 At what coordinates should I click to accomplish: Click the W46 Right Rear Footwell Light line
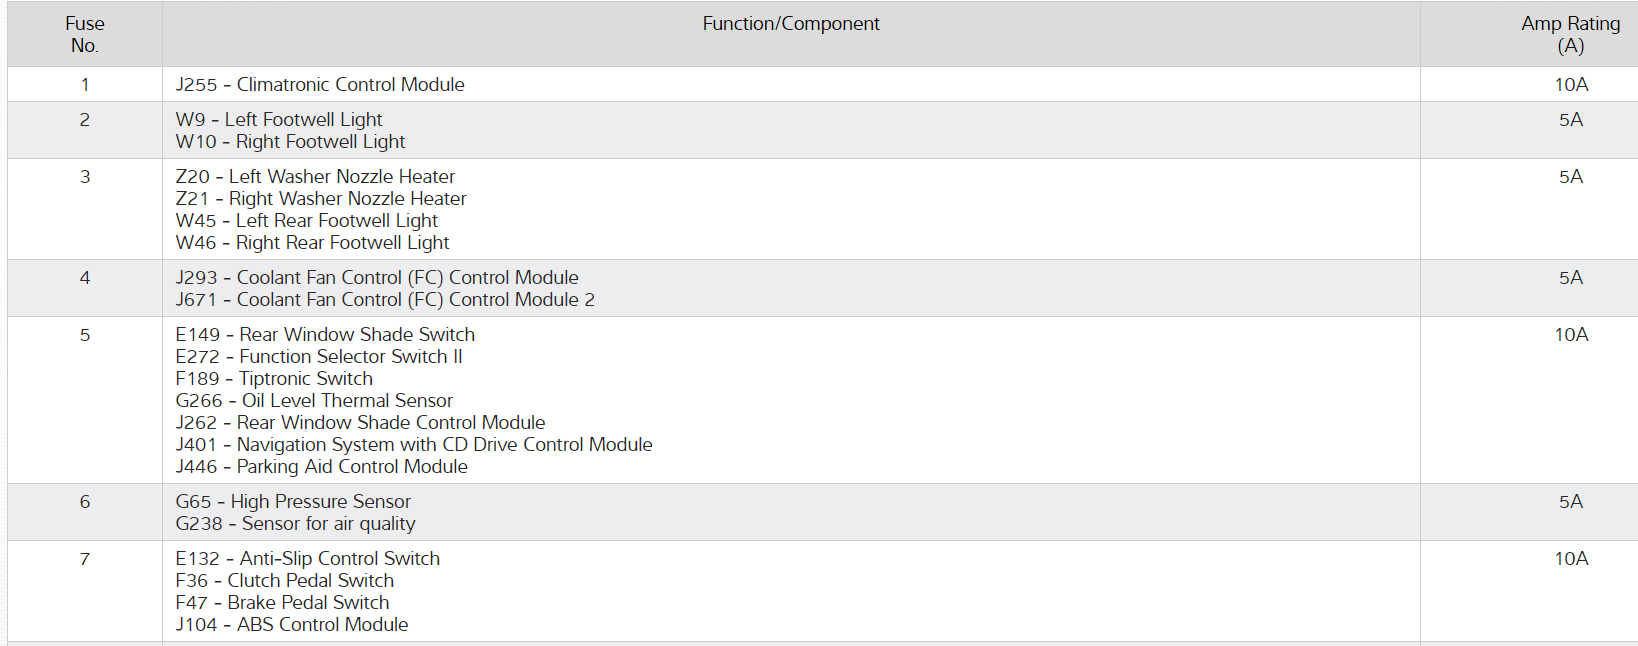[312, 243]
